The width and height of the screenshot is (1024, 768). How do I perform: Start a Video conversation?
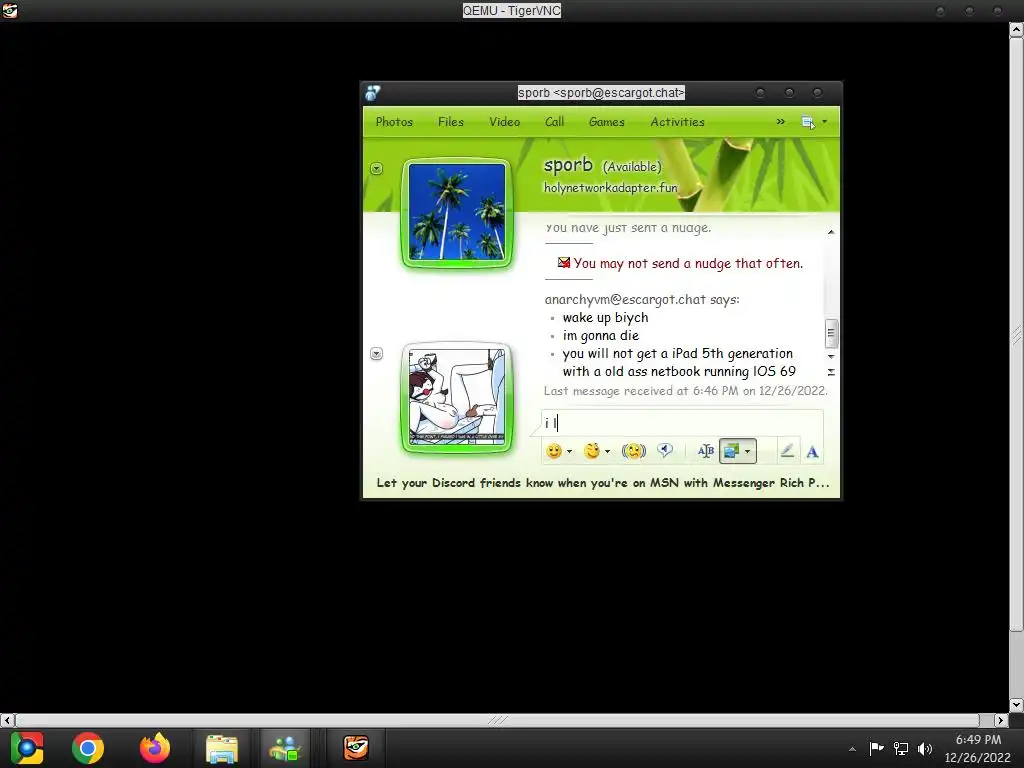pos(504,122)
